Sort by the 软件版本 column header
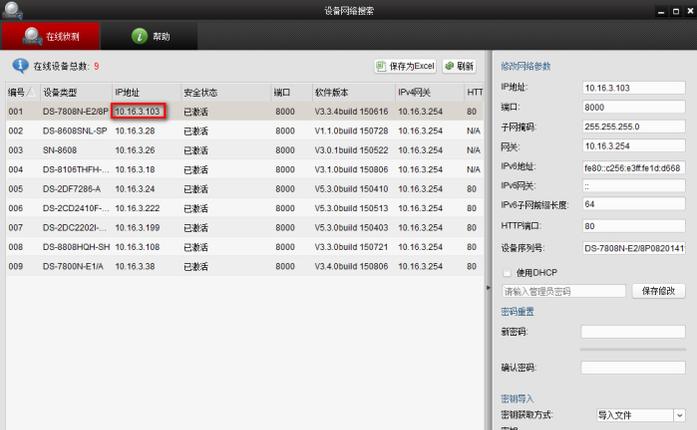Image resolution: width=697 pixels, height=430 pixels. click(x=353, y=92)
